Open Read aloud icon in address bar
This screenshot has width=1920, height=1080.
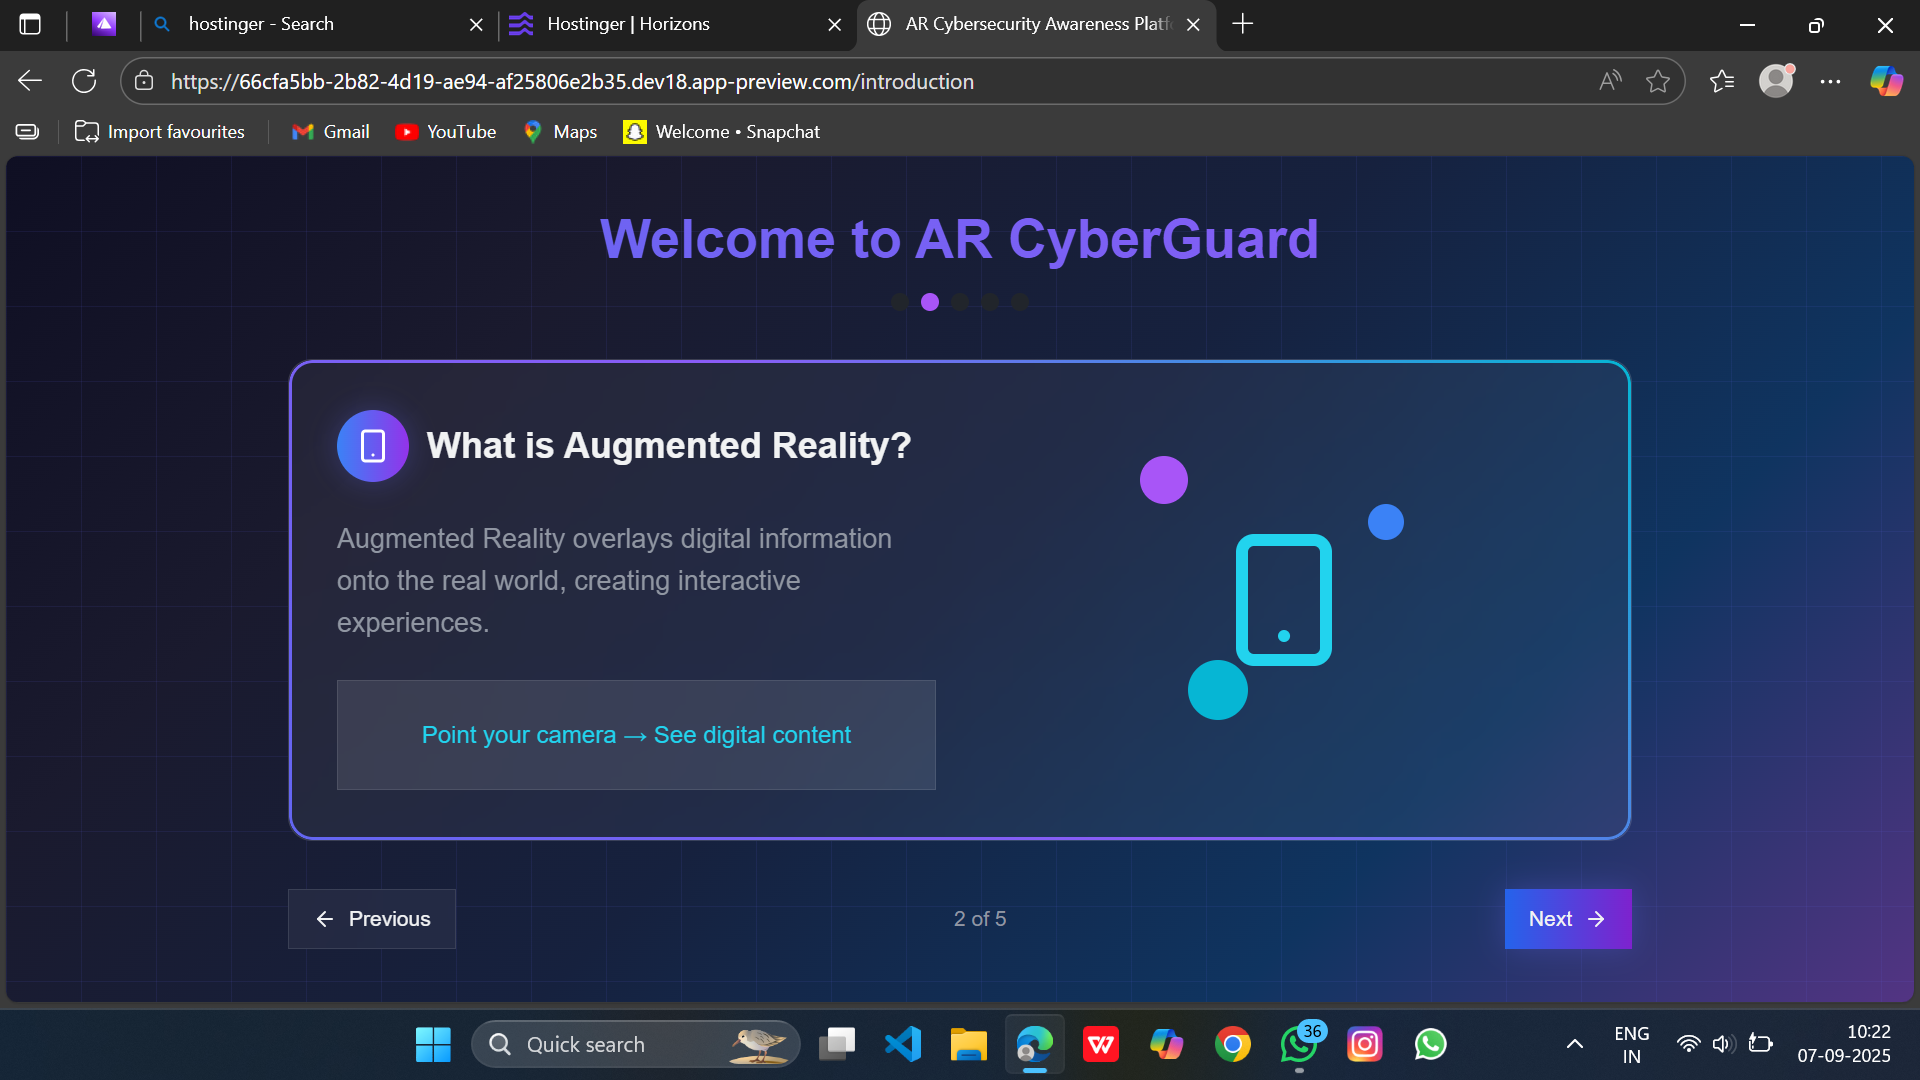tap(1609, 81)
